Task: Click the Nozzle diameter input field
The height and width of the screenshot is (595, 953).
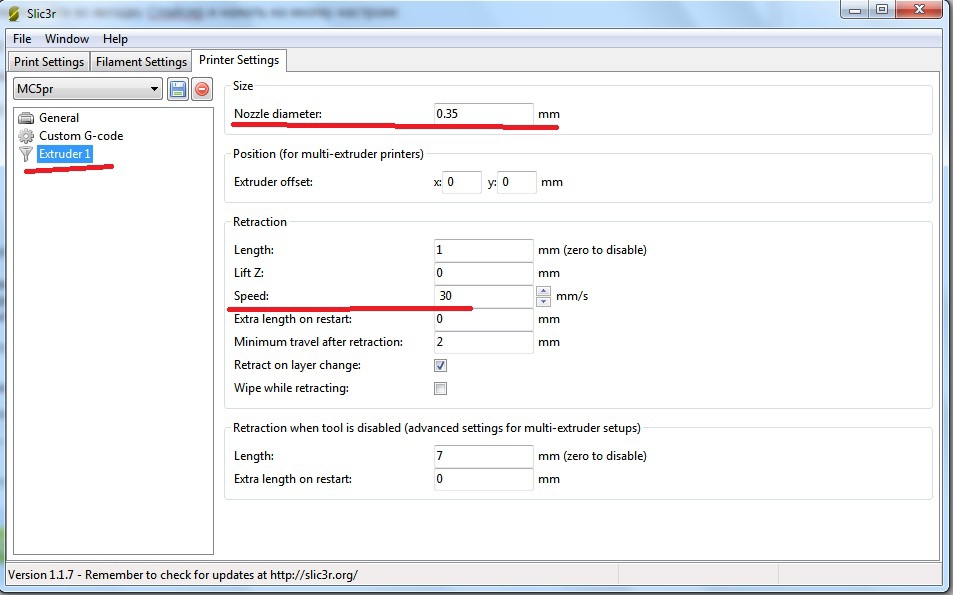Action: [x=483, y=114]
